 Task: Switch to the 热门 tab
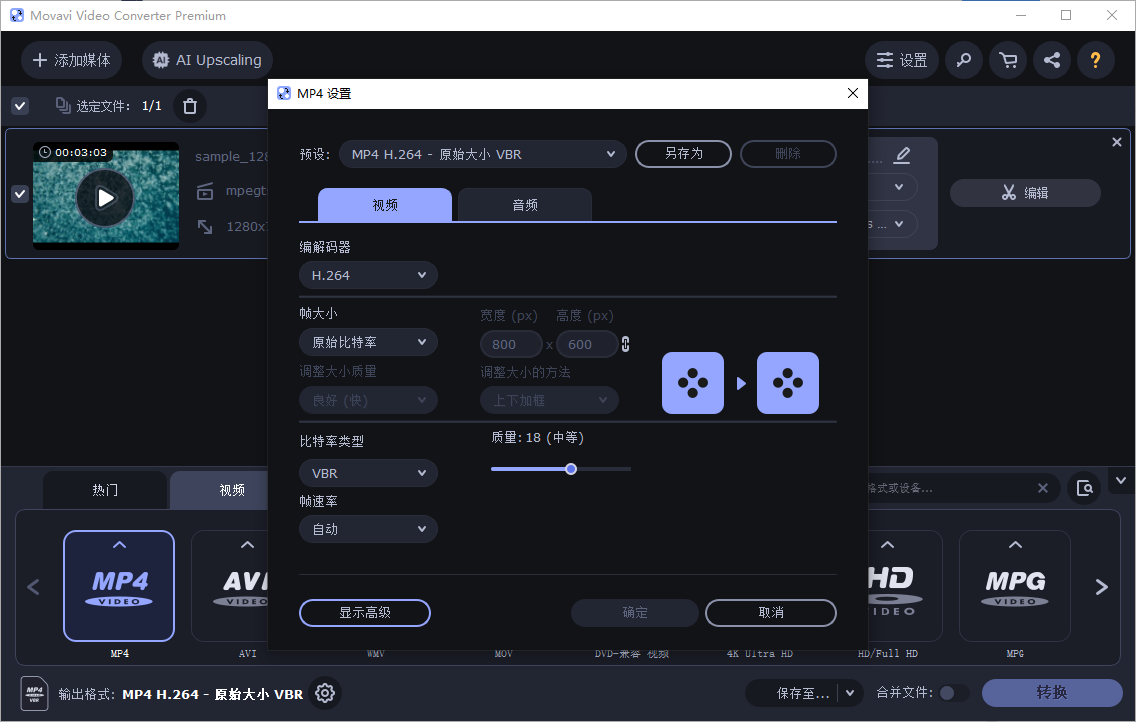(x=104, y=489)
